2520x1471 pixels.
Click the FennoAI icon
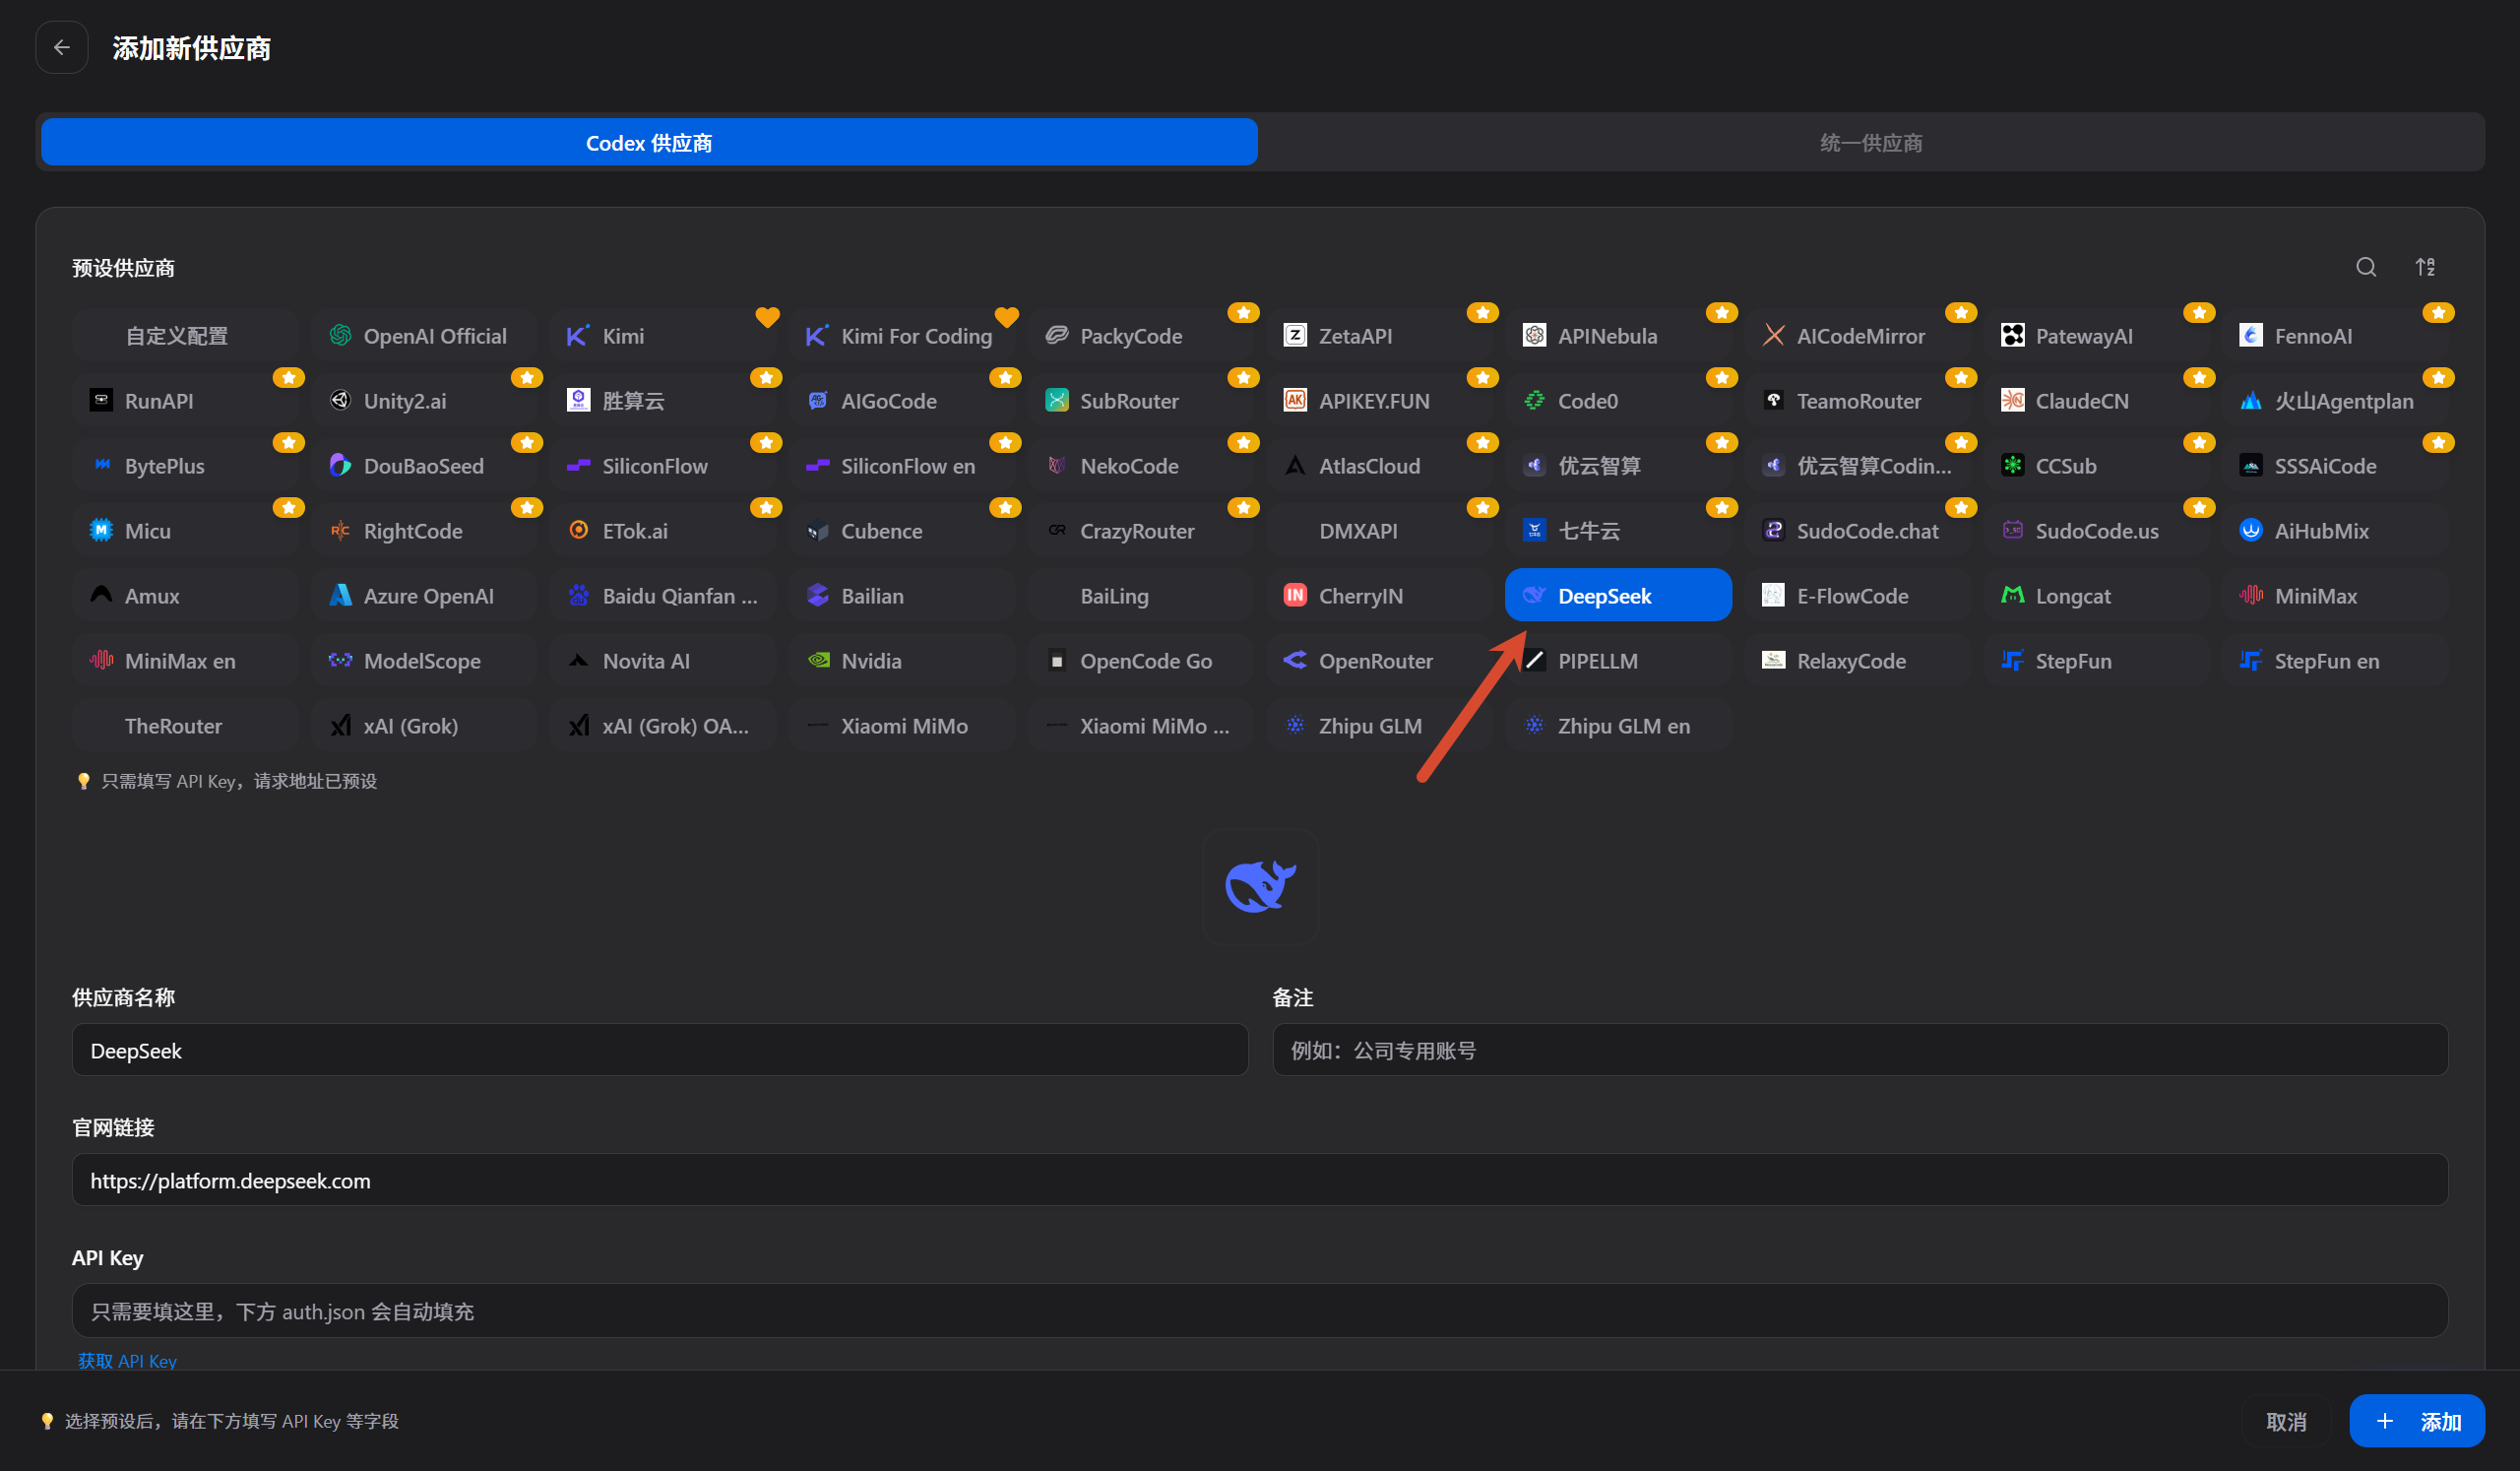click(x=2251, y=336)
